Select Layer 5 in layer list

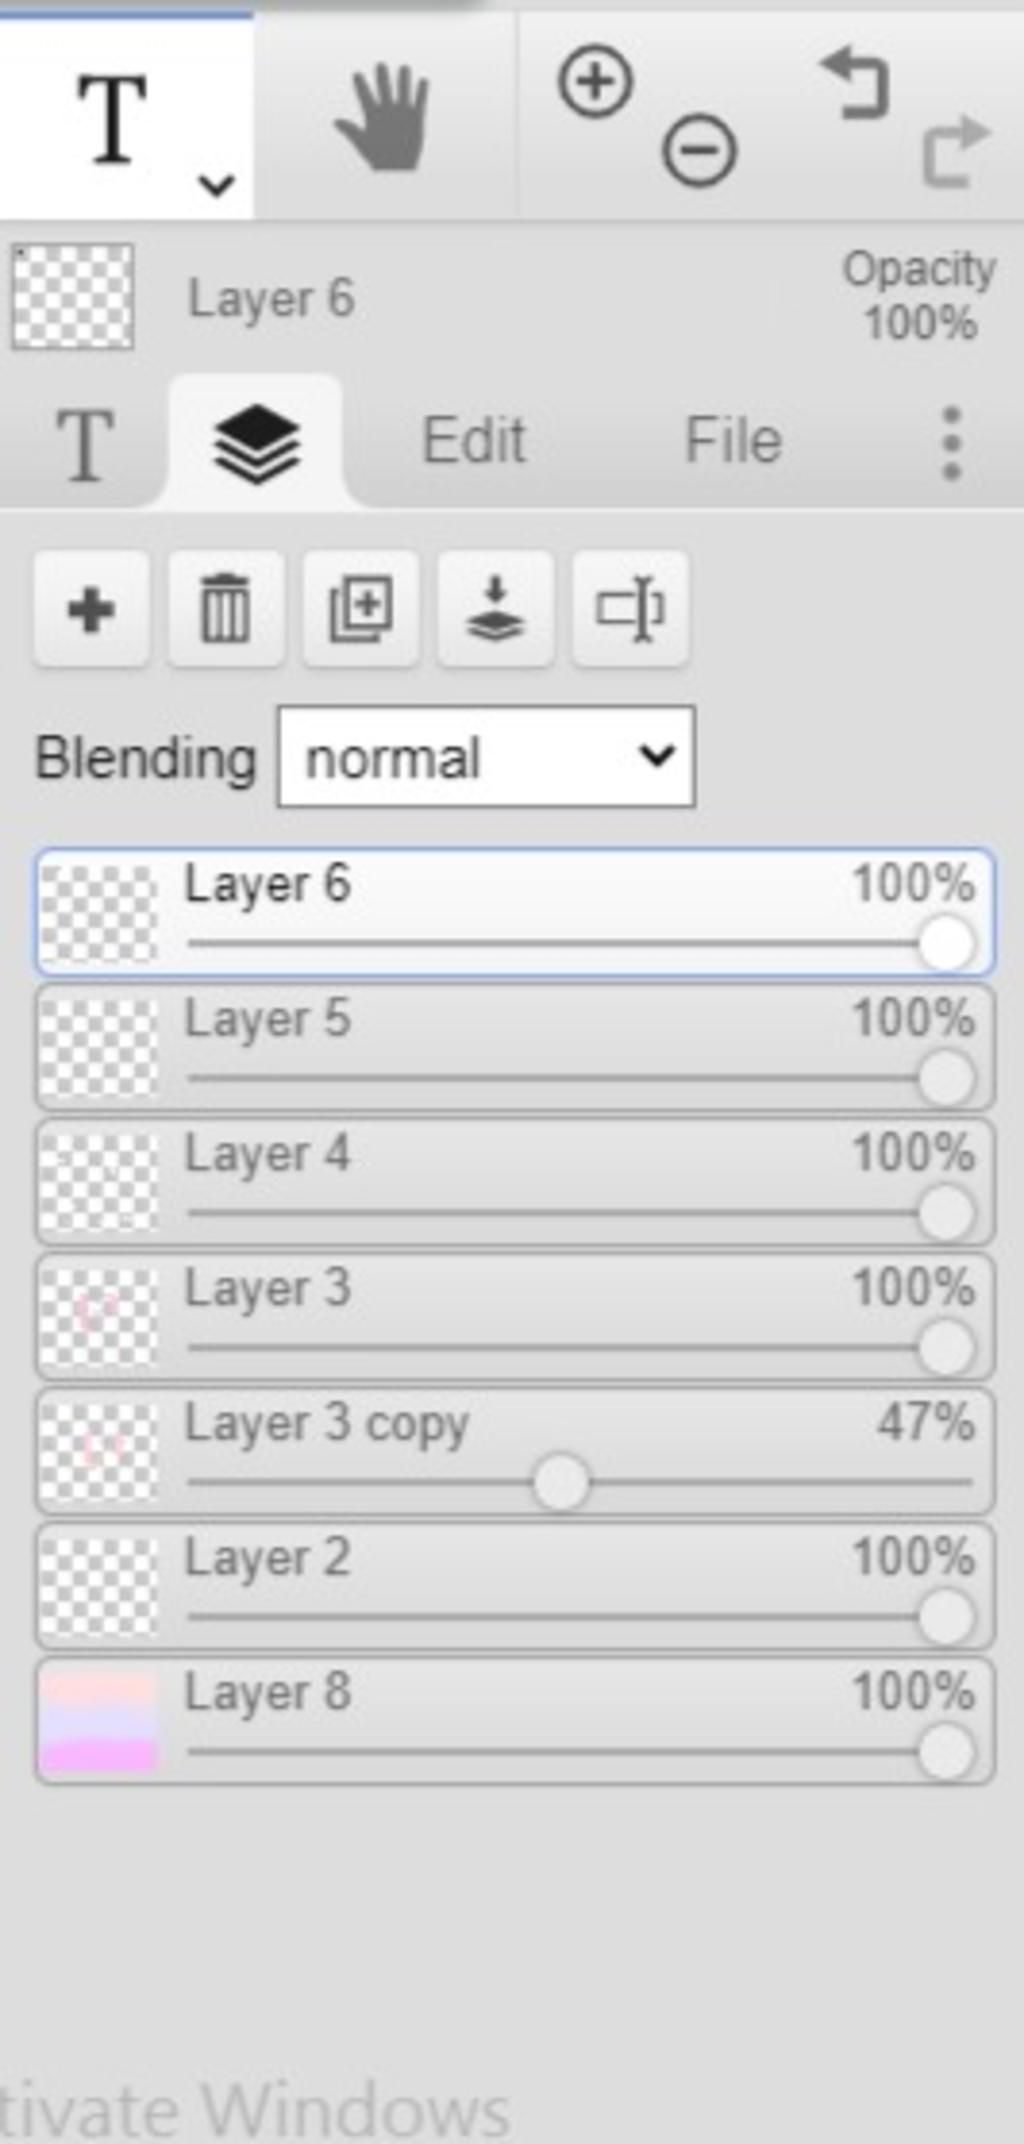click(515, 1047)
